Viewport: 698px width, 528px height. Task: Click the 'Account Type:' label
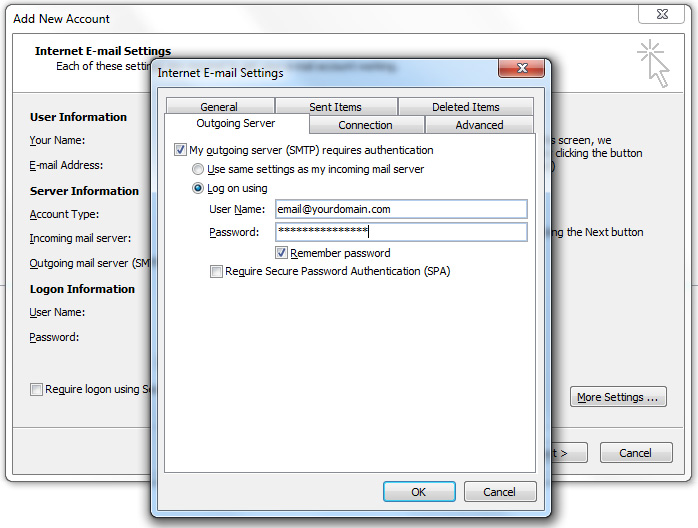coord(64,214)
